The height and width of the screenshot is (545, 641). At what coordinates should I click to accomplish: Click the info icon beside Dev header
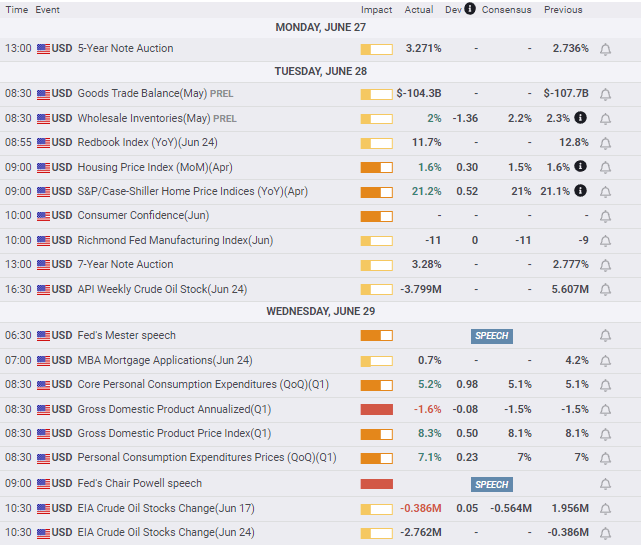tap(470, 9)
